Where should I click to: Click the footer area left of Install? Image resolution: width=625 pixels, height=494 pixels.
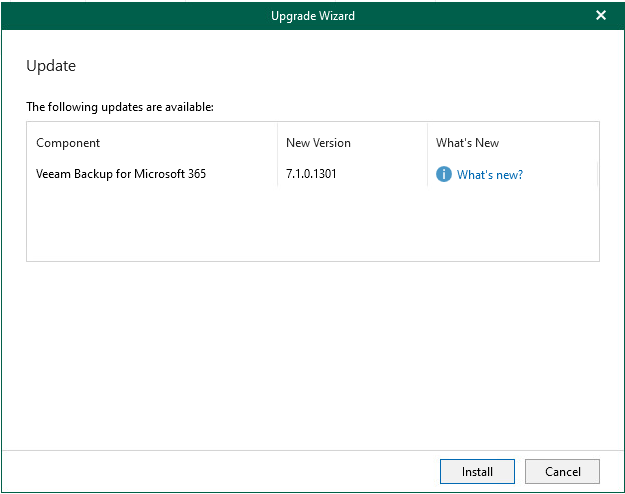tap(219, 471)
